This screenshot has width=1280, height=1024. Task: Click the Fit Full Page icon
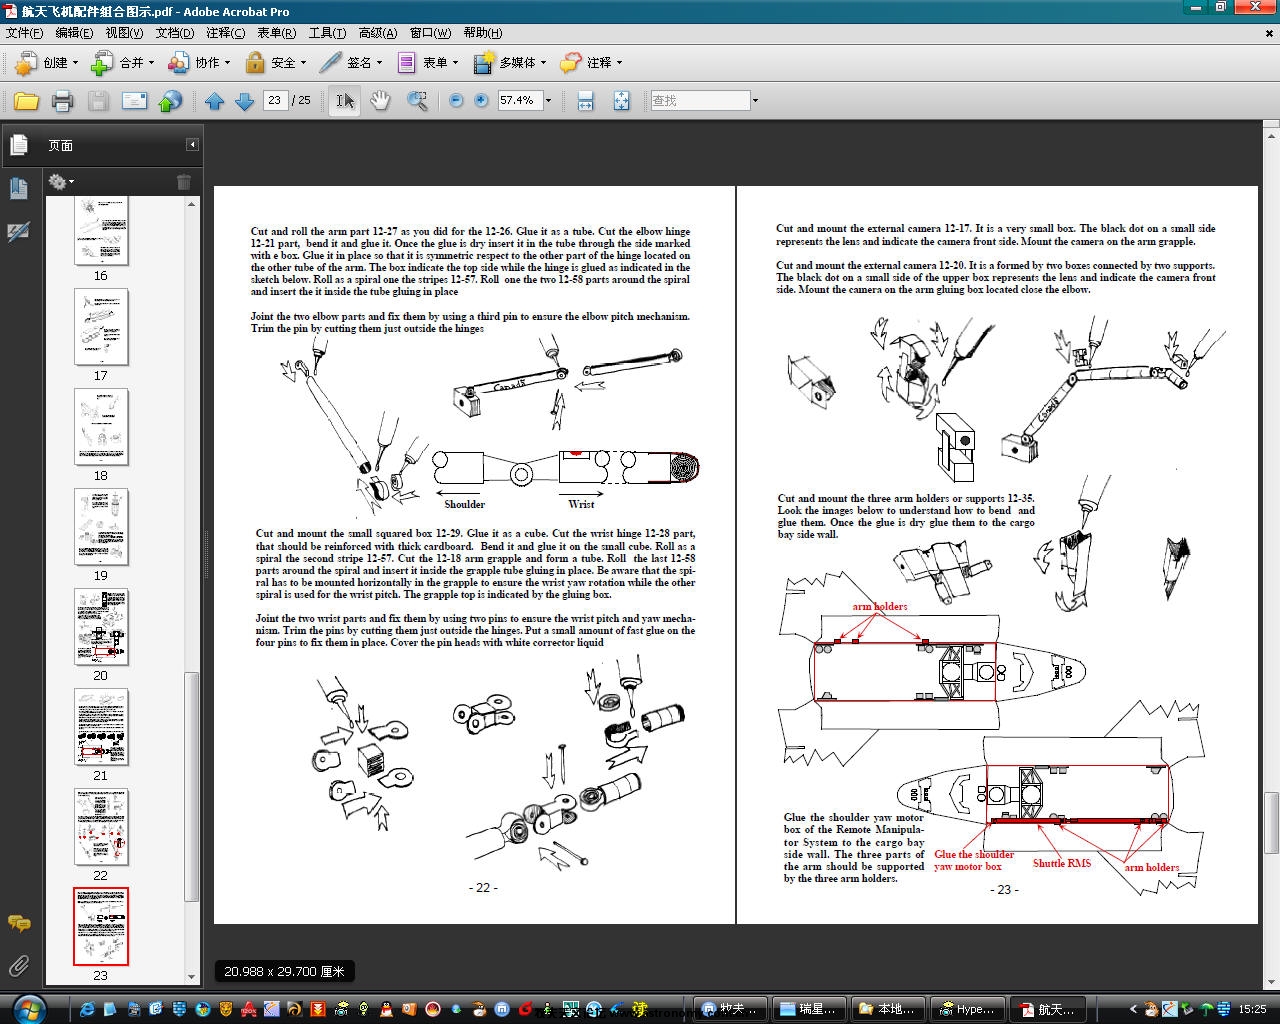(x=621, y=101)
